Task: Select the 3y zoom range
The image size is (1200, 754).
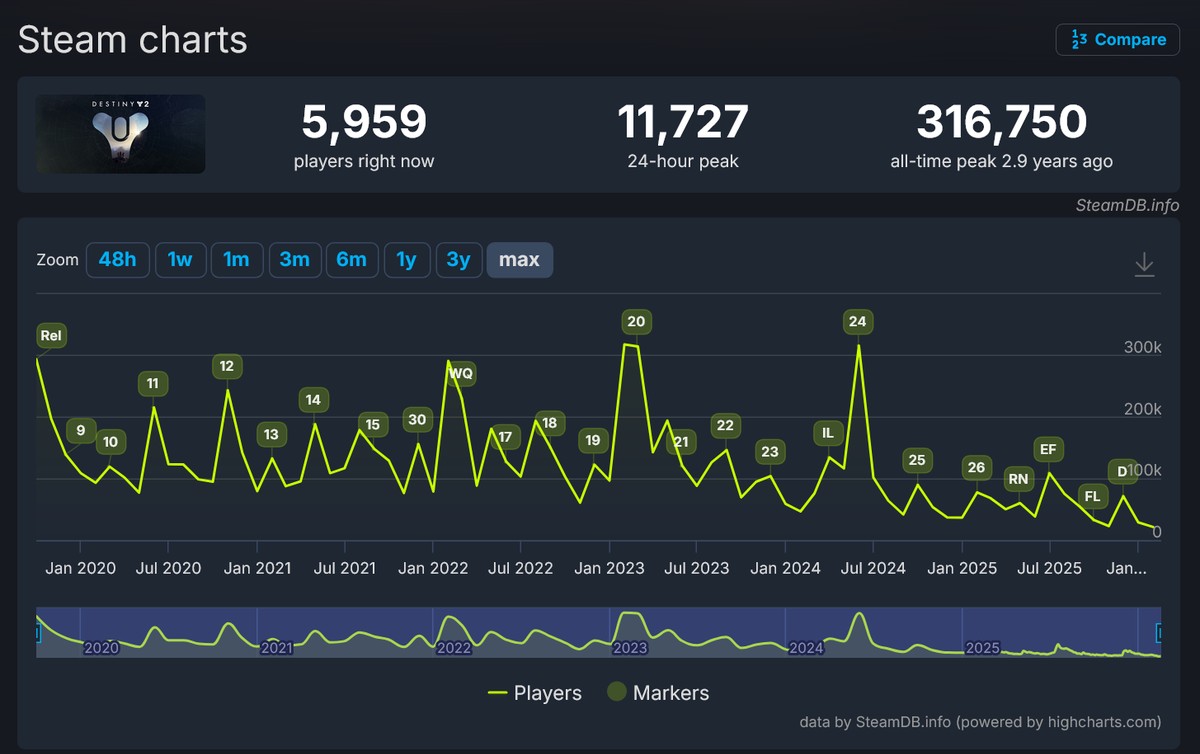Action: click(x=458, y=260)
